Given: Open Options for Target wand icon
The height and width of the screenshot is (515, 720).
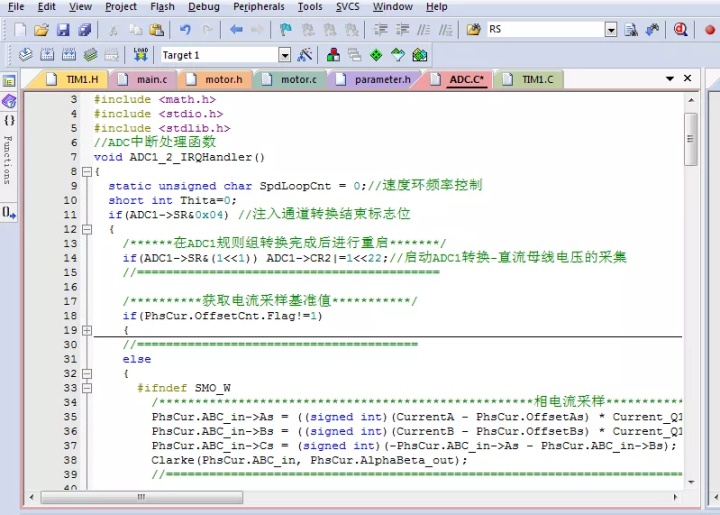Looking at the screenshot, I should click(x=304, y=55).
